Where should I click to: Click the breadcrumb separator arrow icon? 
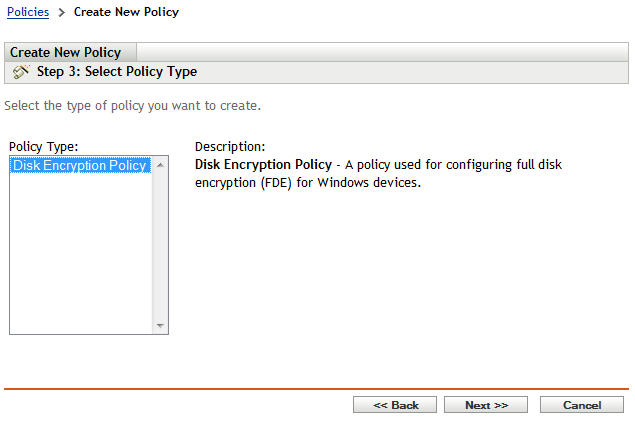(x=61, y=13)
